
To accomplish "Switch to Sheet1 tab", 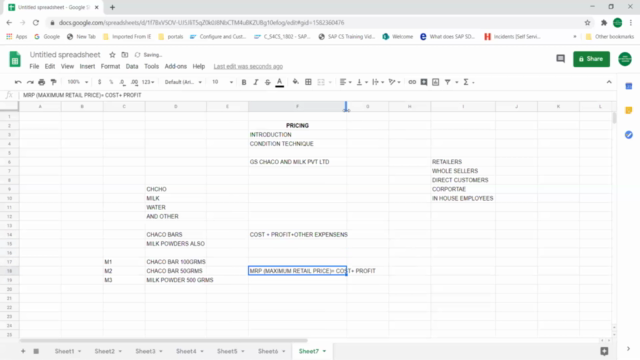I will (64, 351).
